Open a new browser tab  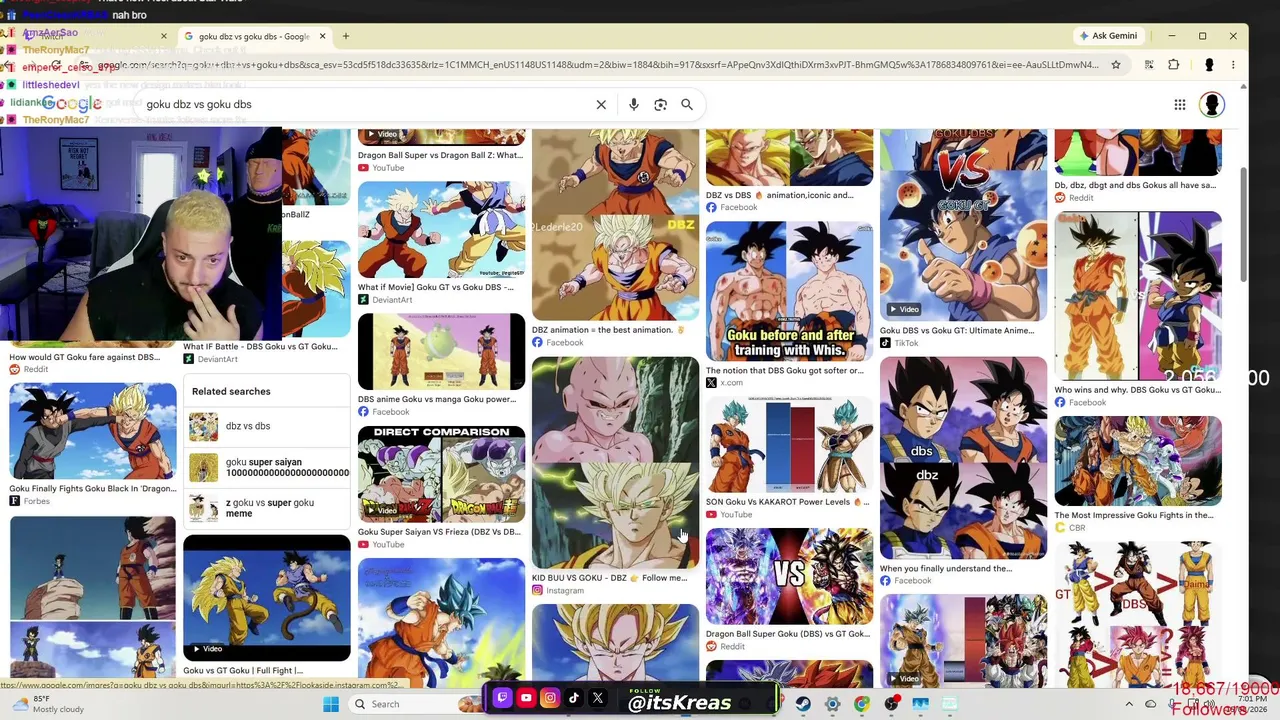[346, 36]
